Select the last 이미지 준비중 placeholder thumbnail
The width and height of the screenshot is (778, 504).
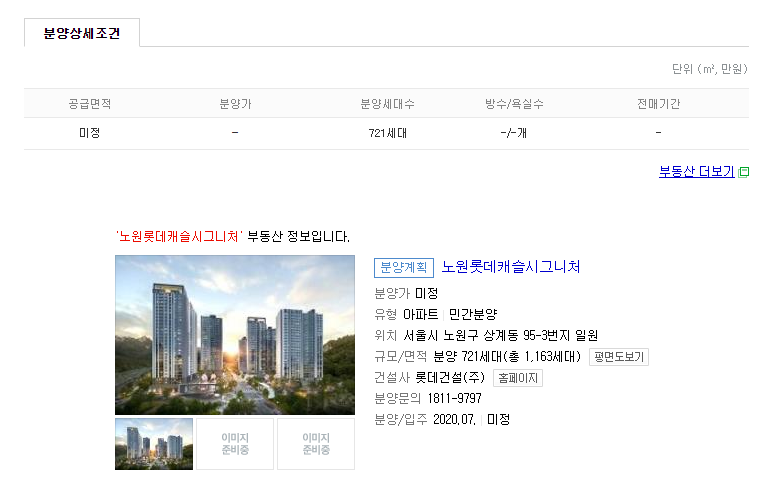(x=316, y=443)
